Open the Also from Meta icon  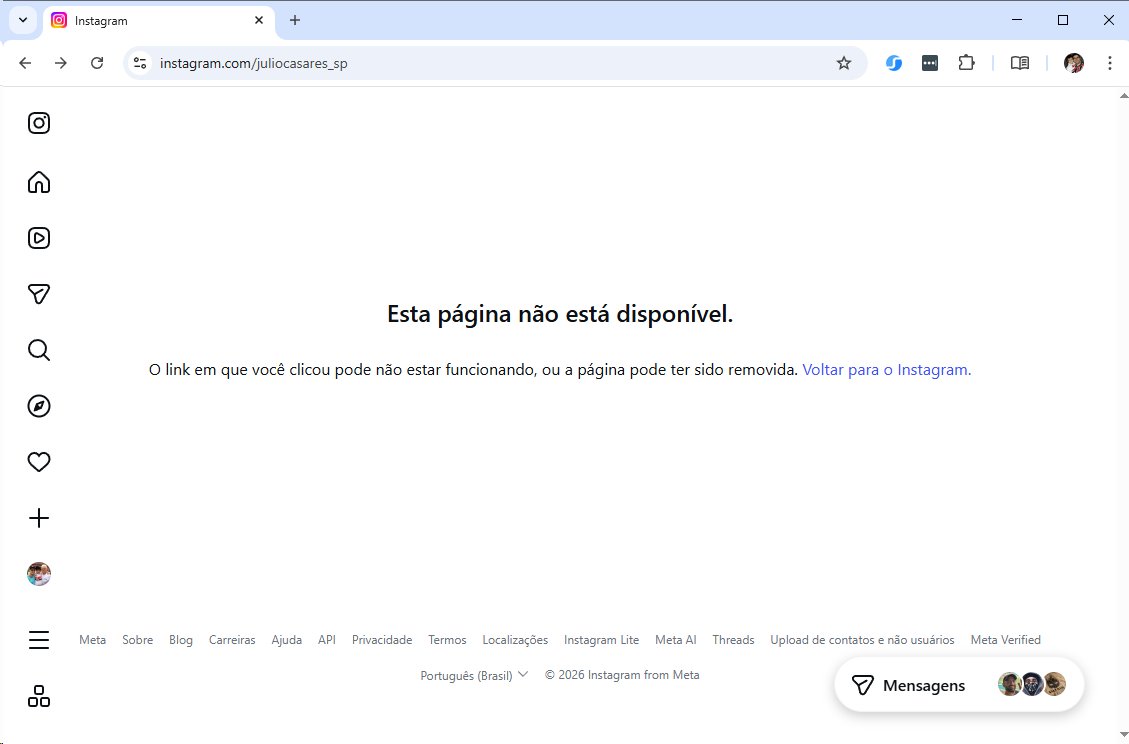coord(38,696)
